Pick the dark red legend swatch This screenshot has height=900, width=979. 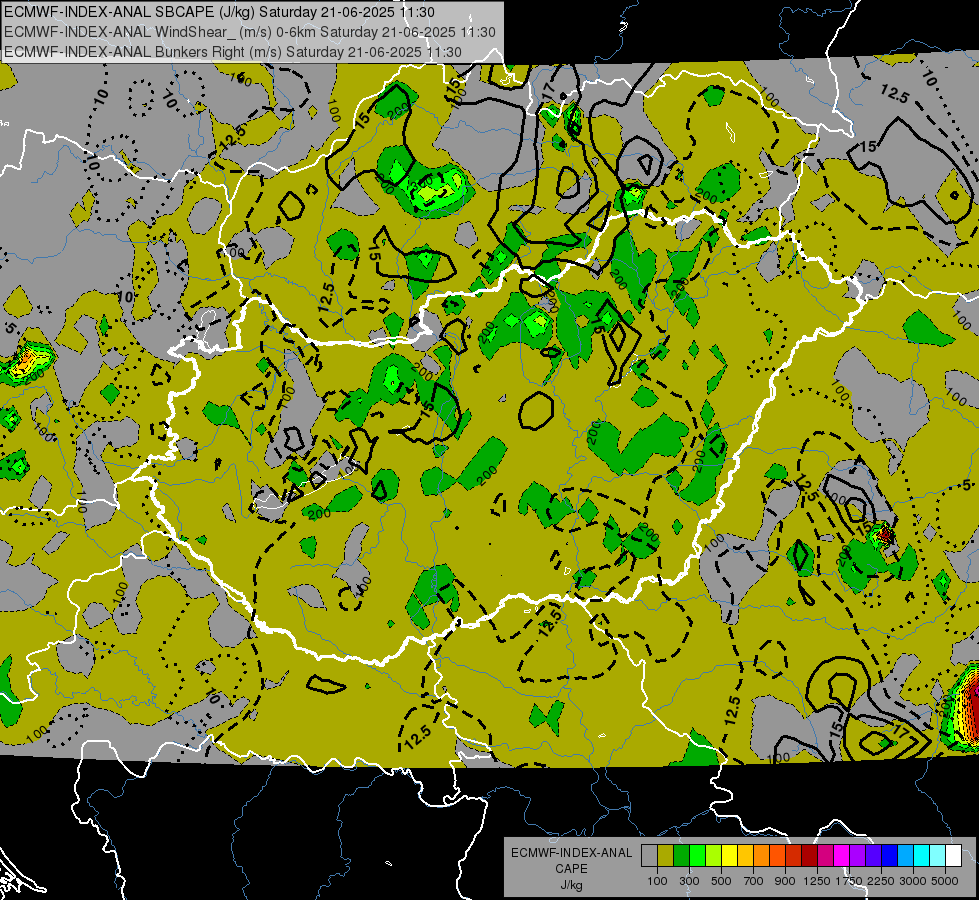pyautogui.click(x=810, y=855)
